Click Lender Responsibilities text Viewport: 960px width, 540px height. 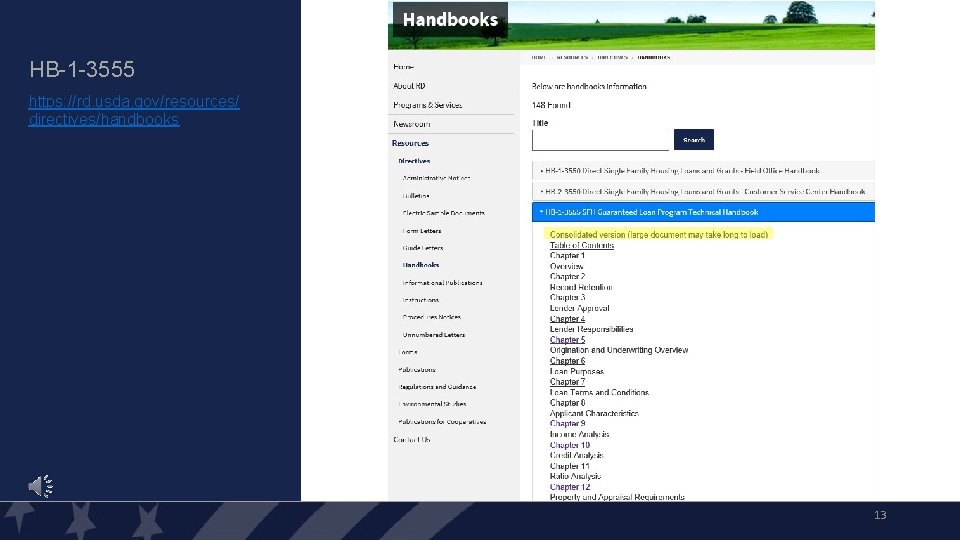point(591,329)
